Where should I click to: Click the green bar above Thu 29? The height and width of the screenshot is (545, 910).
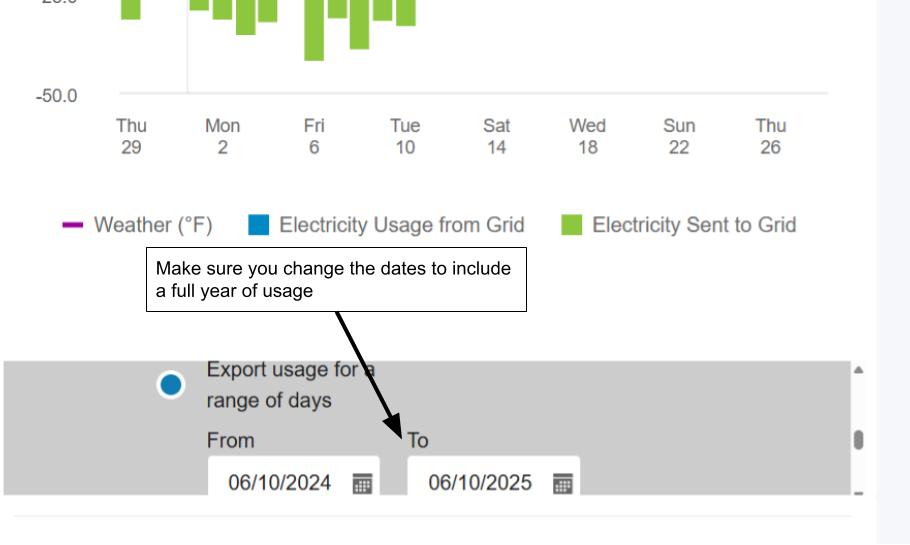tap(131, 9)
